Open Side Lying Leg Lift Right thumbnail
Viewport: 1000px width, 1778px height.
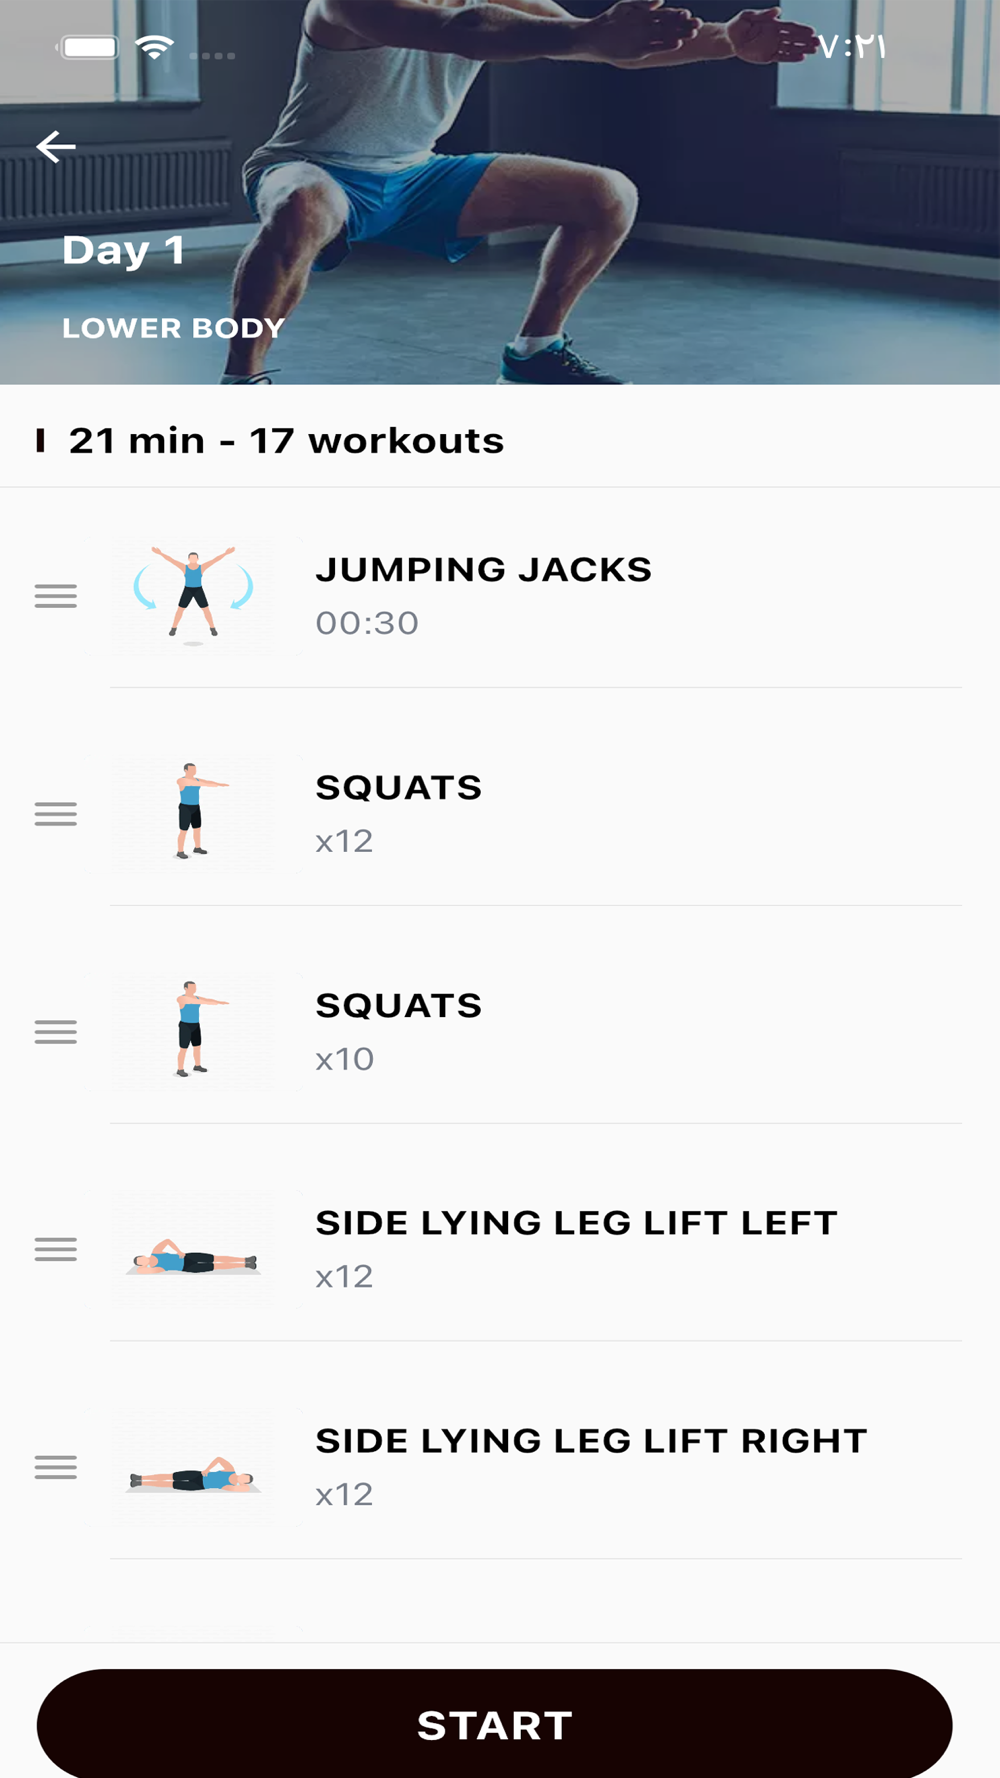193,1467
